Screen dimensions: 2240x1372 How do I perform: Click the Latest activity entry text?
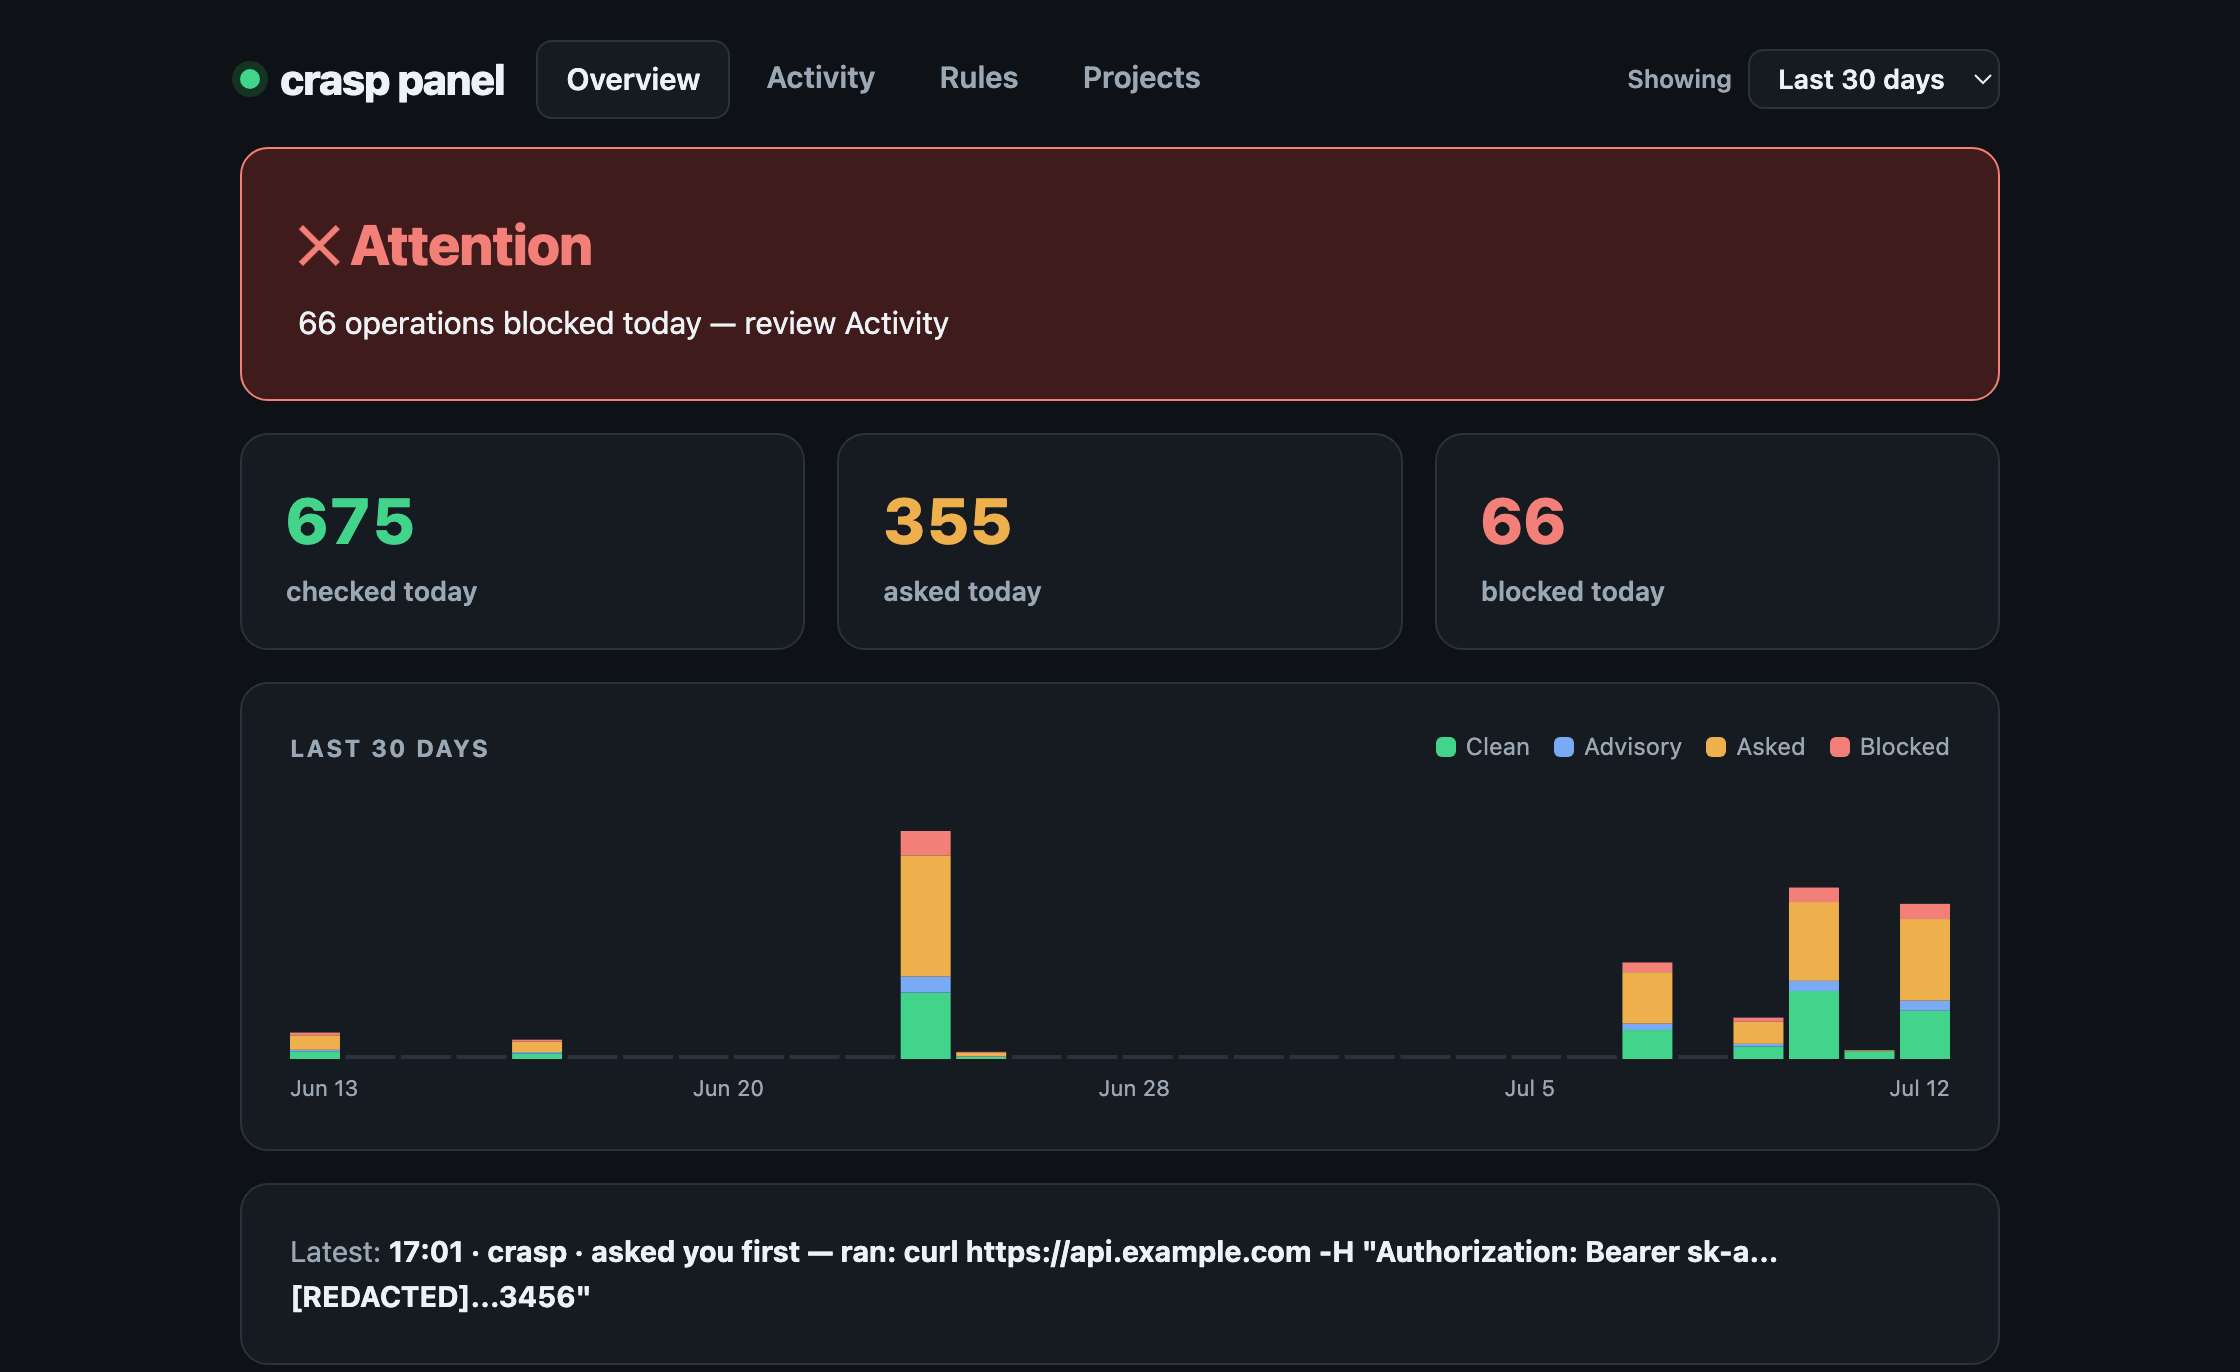[1034, 1274]
